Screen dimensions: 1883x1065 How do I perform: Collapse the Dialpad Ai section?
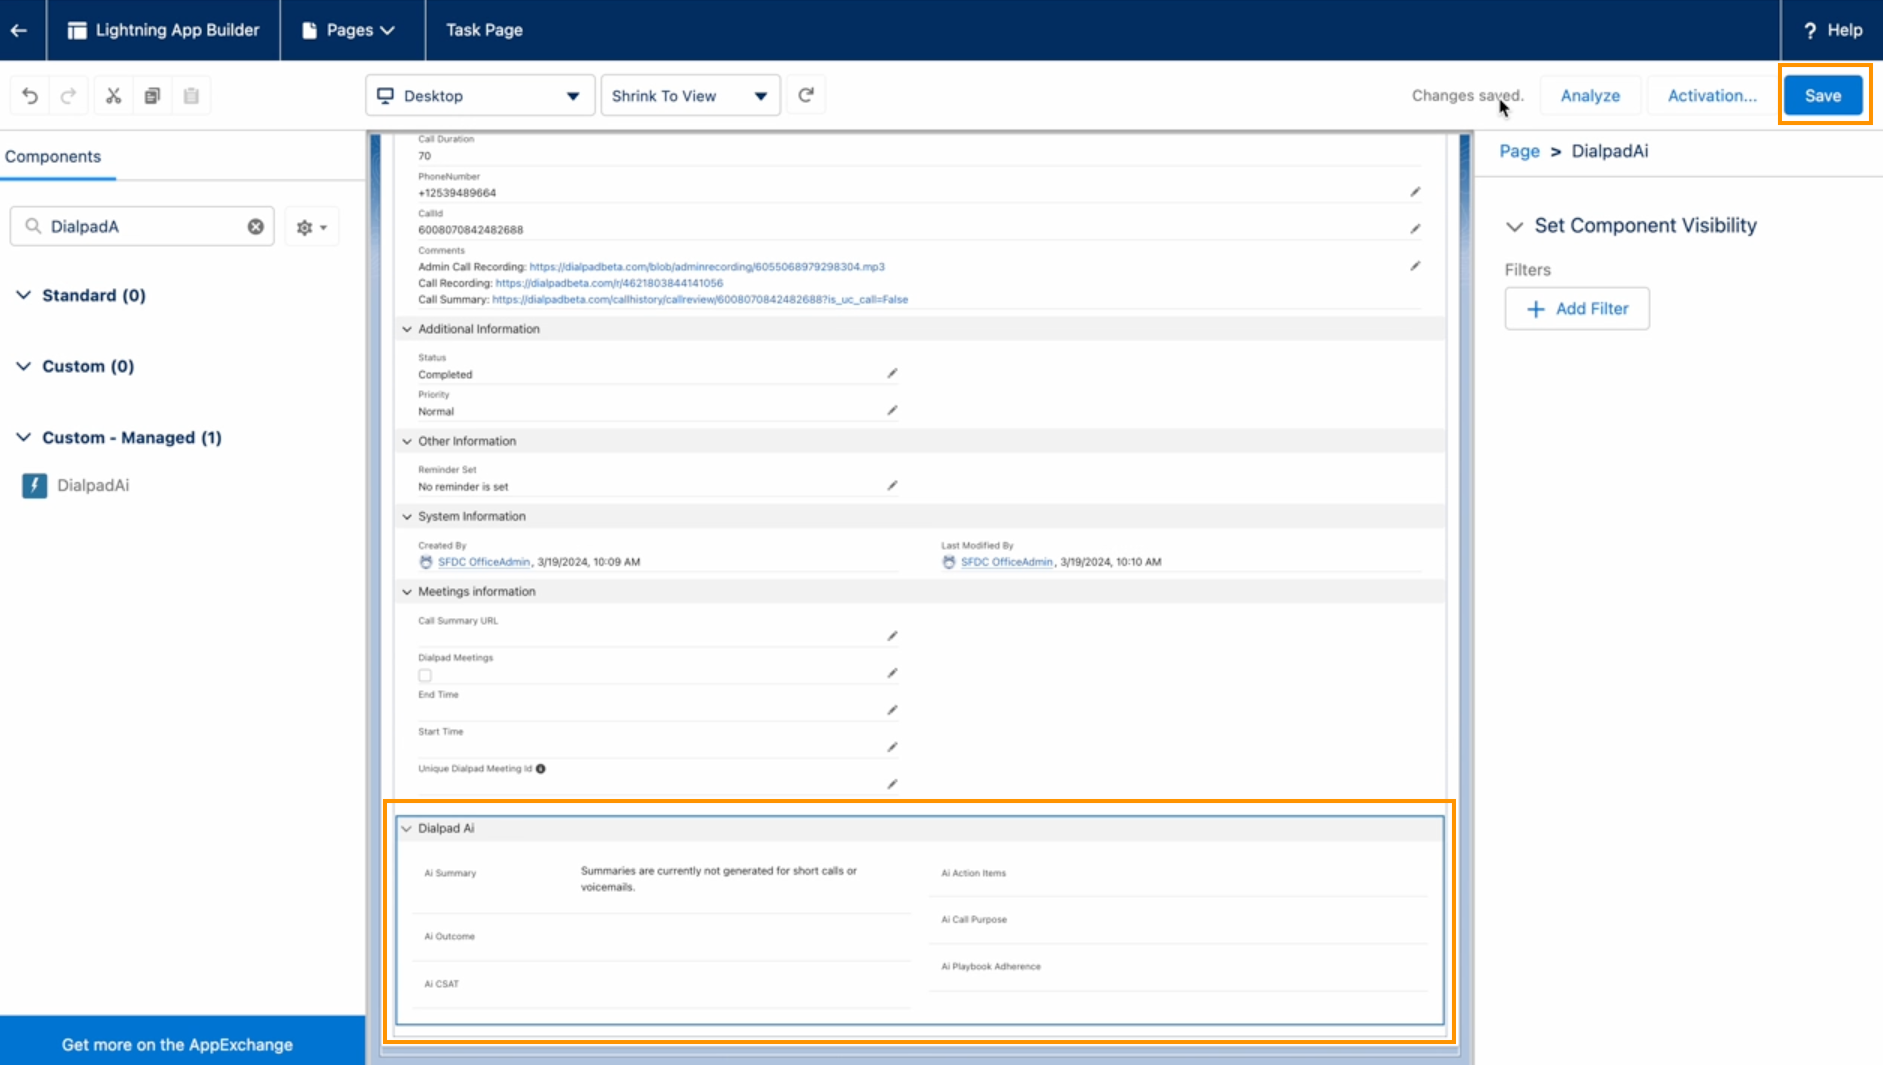click(x=407, y=828)
